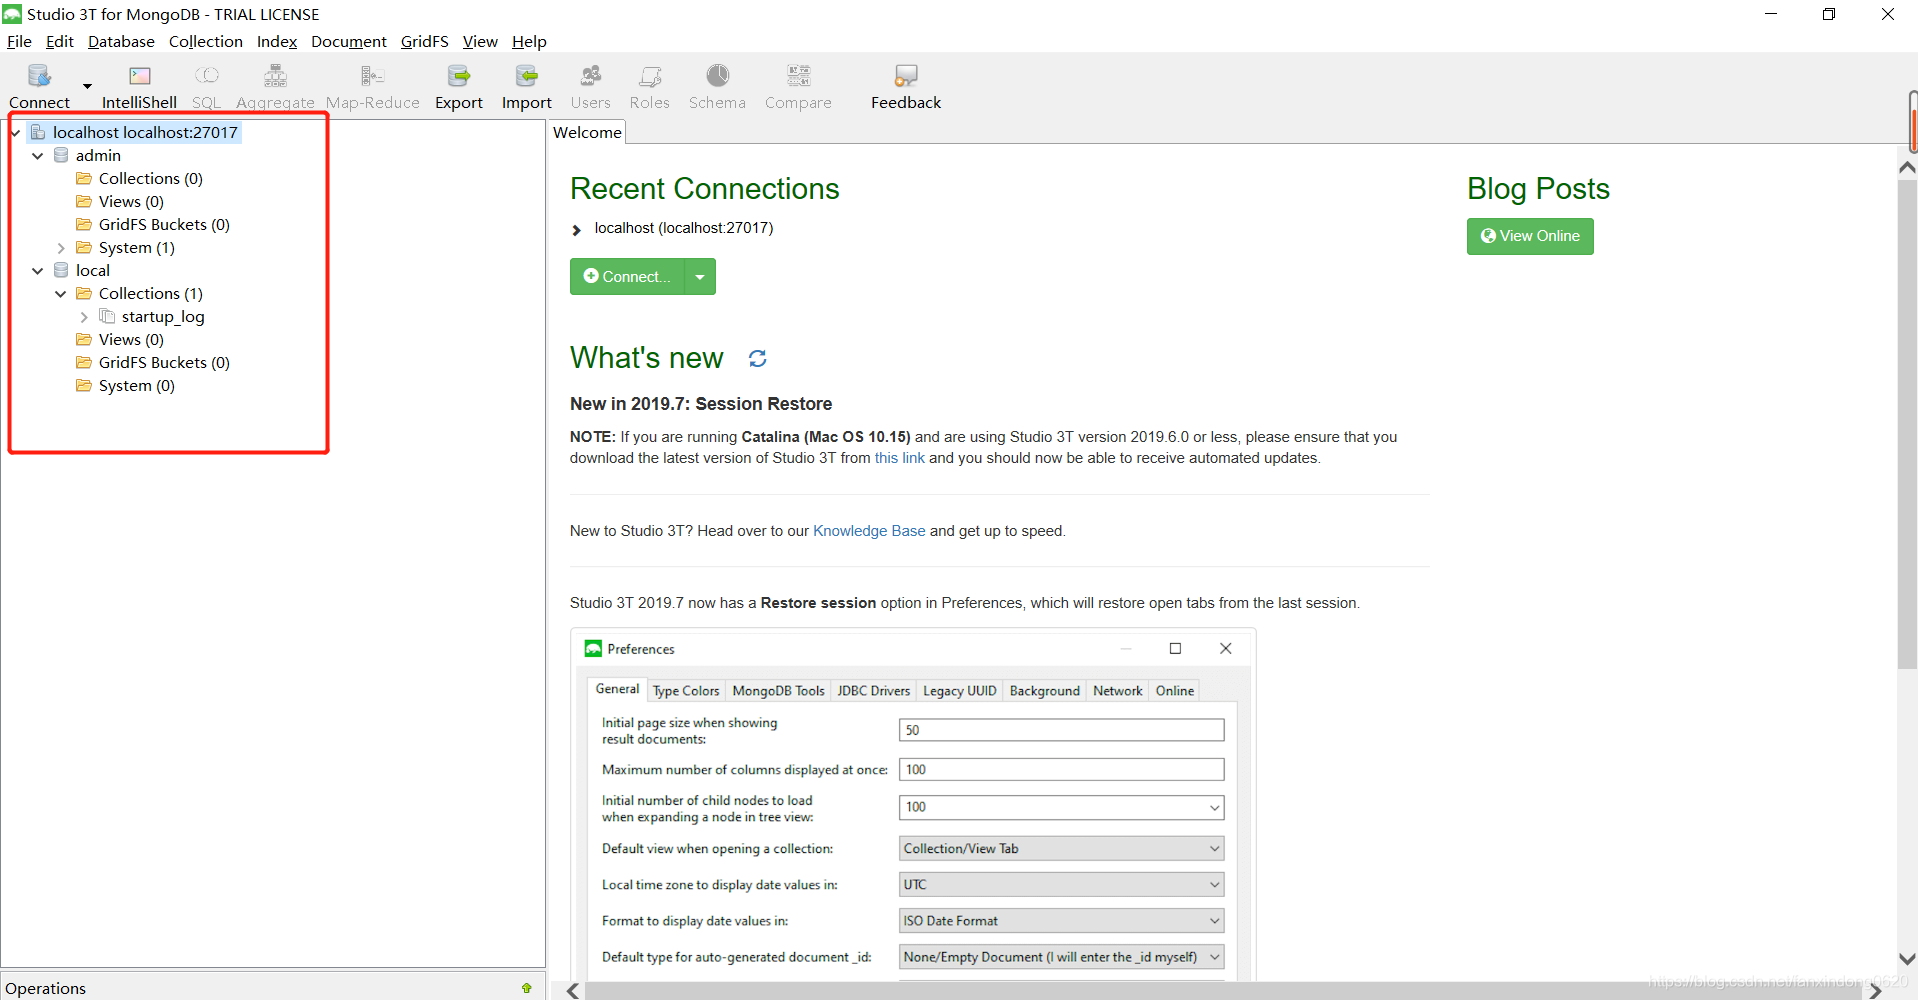This screenshot has height=1000, width=1918.
Task: Open the GridFS menu
Action: click(x=424, y=41)
